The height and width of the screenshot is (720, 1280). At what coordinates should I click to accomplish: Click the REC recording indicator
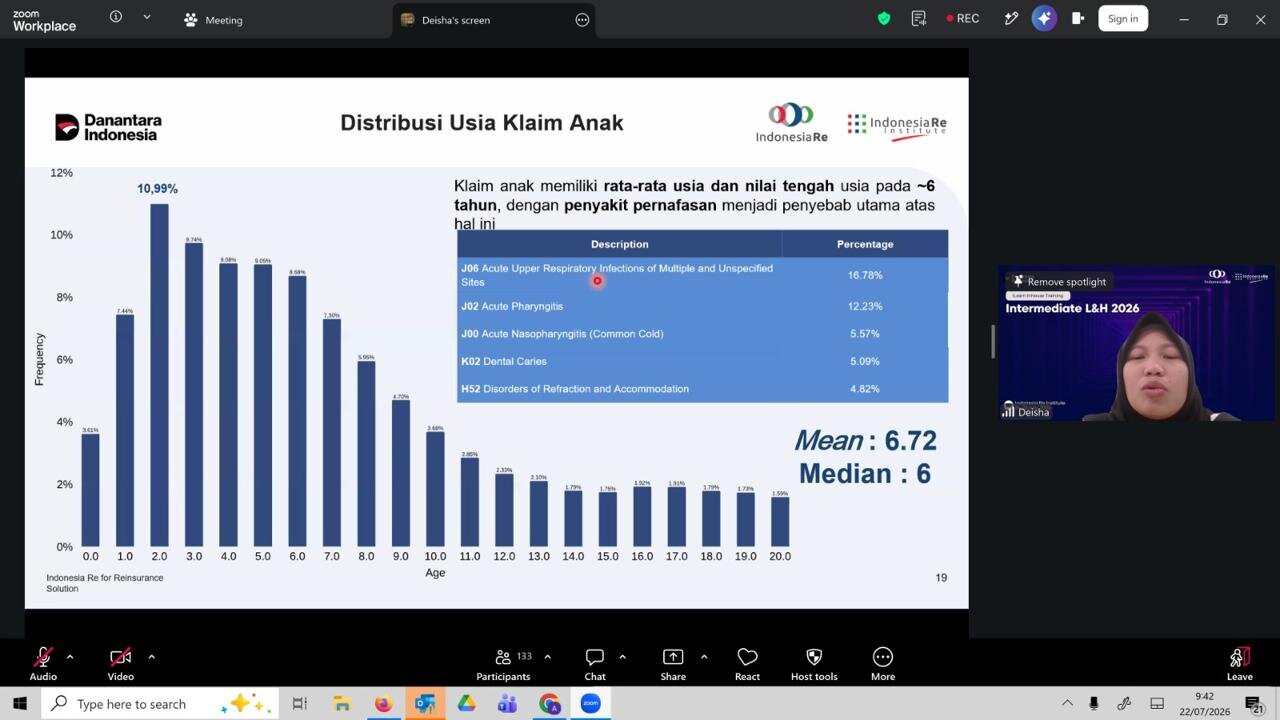coord(962,18)
